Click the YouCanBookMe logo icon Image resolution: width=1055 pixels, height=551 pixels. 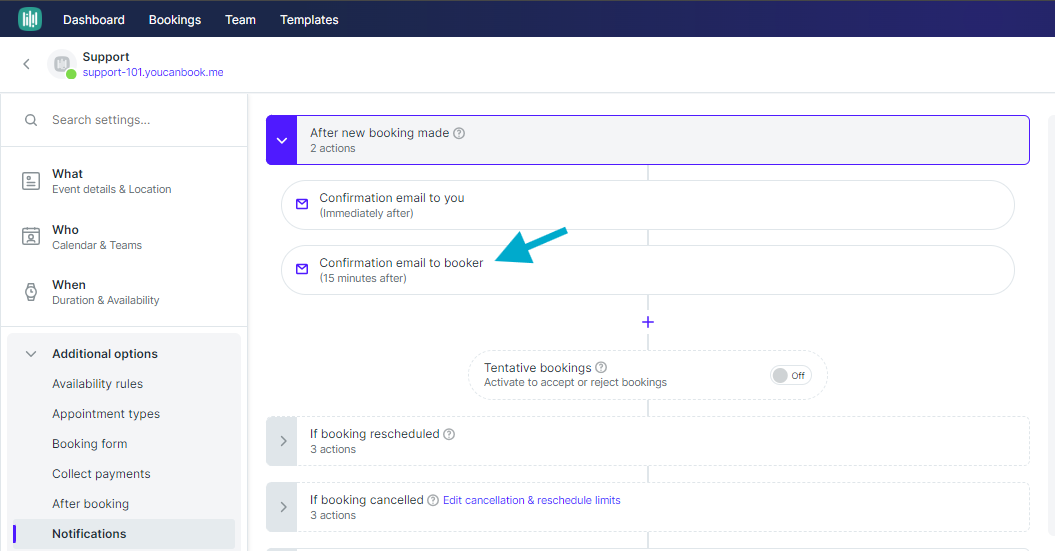coord(30,19)
